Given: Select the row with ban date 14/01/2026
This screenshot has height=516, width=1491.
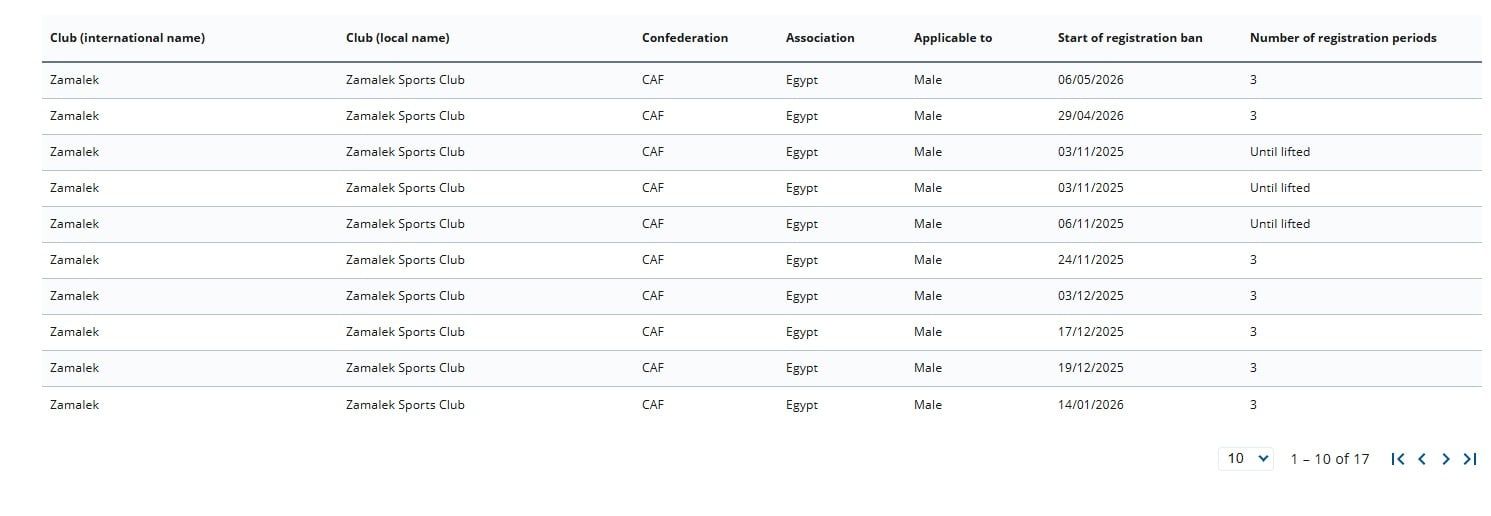Looking at the screenshot, I should [x=762, y=405].
